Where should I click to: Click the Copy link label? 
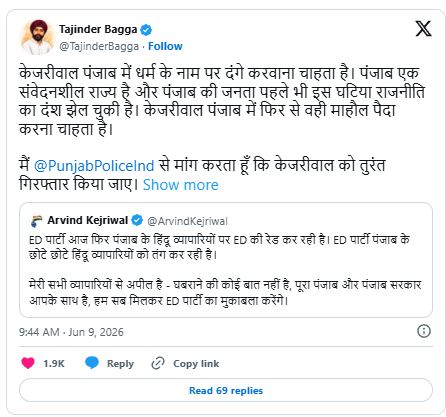[x=196, y=363]
